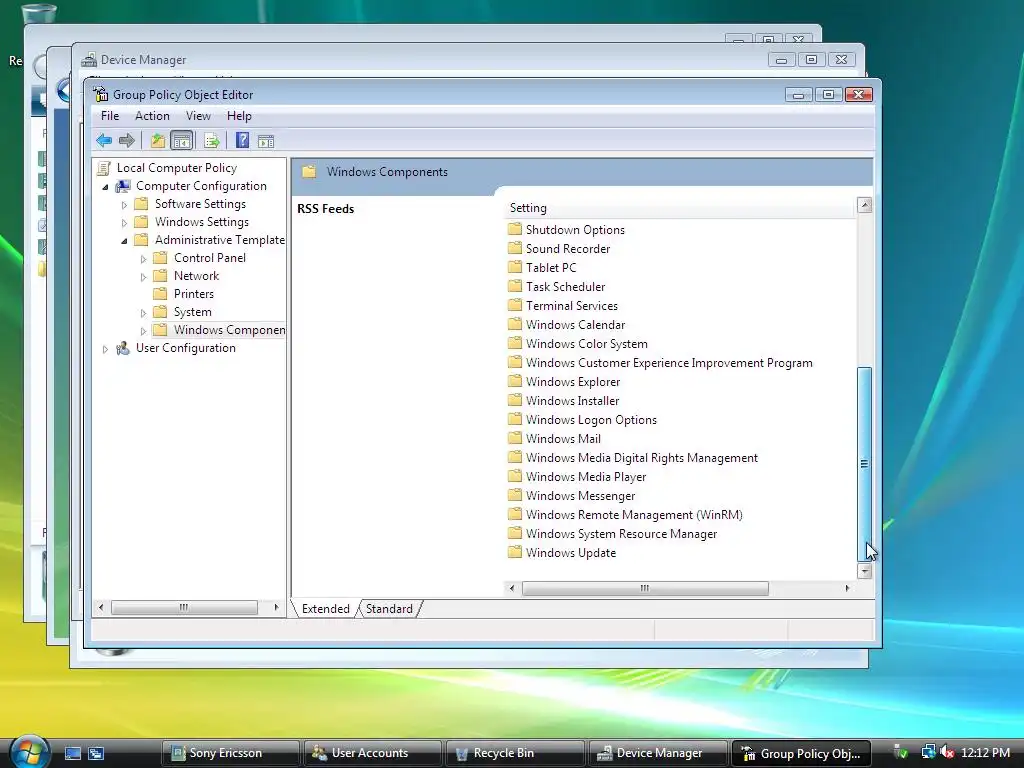The height and width of the screenshot is (768, 1024).
Task: Open the Help toolbar icon
Action: click(x=242, y=140)
